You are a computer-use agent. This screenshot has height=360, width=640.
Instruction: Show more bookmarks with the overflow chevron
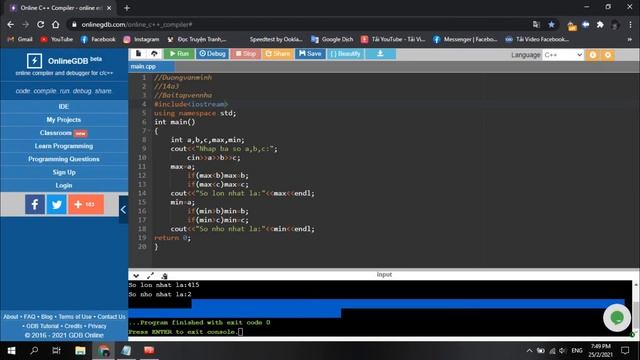[x=629, y=40]
